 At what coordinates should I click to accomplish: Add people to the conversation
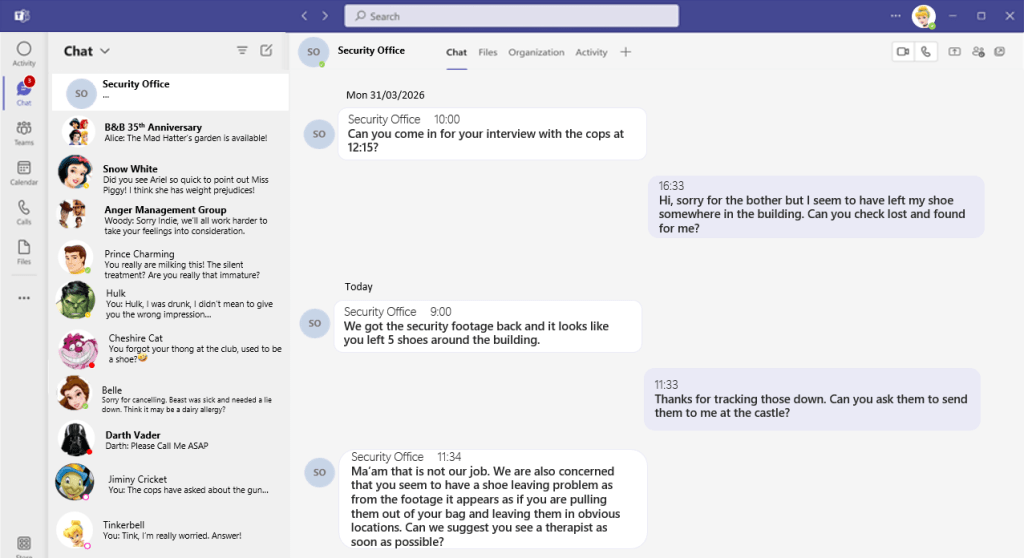(978, 52)
